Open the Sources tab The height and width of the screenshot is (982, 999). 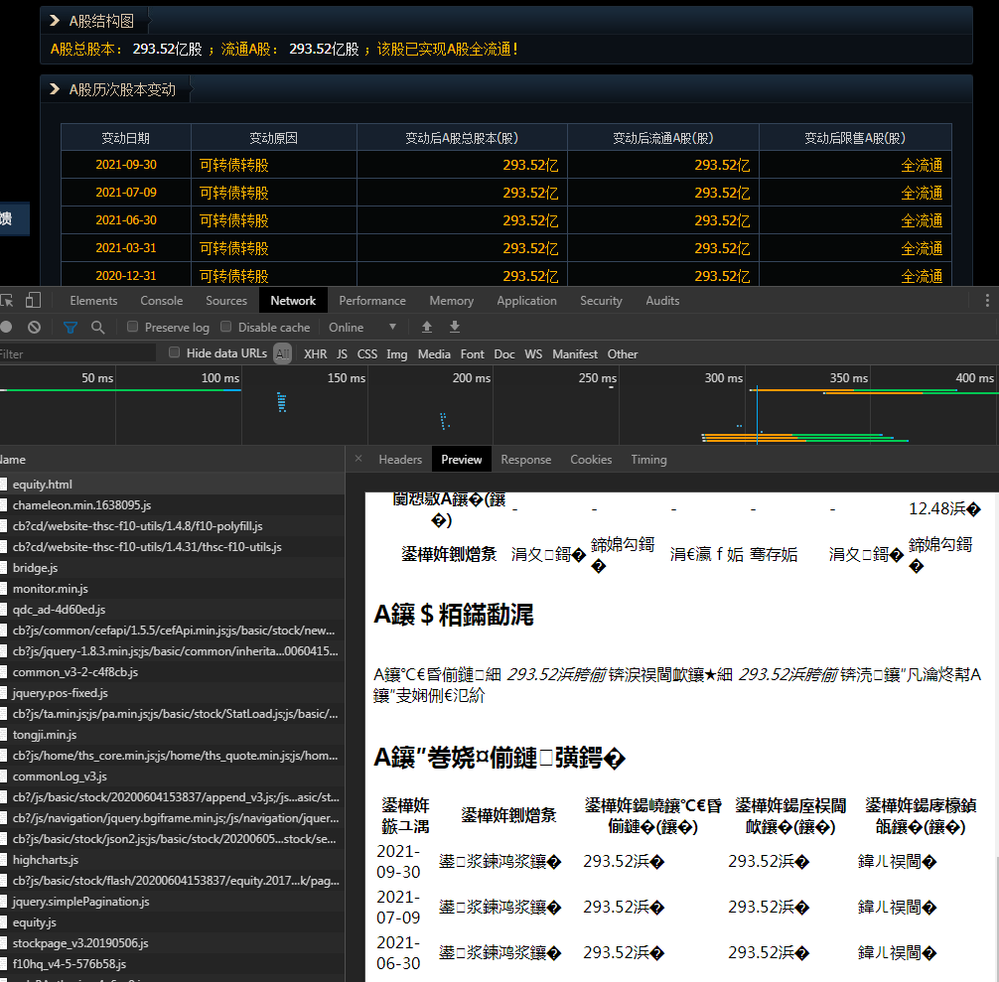pyautogui.click(x=226, y=301)
